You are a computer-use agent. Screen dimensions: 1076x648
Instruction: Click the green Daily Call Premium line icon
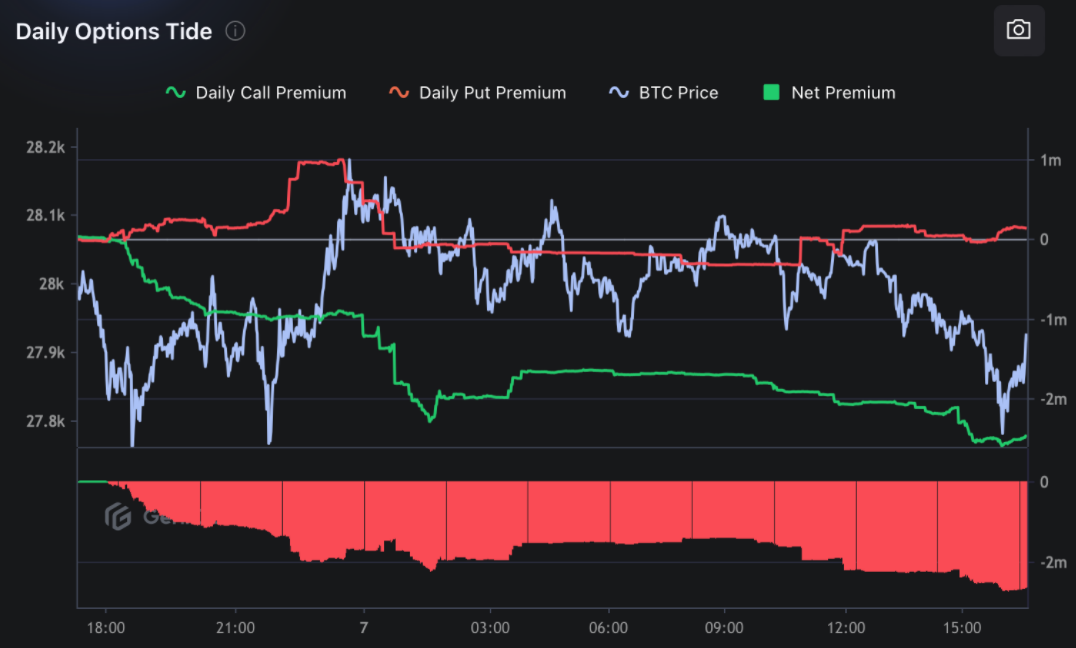click(x=176, y=93)
